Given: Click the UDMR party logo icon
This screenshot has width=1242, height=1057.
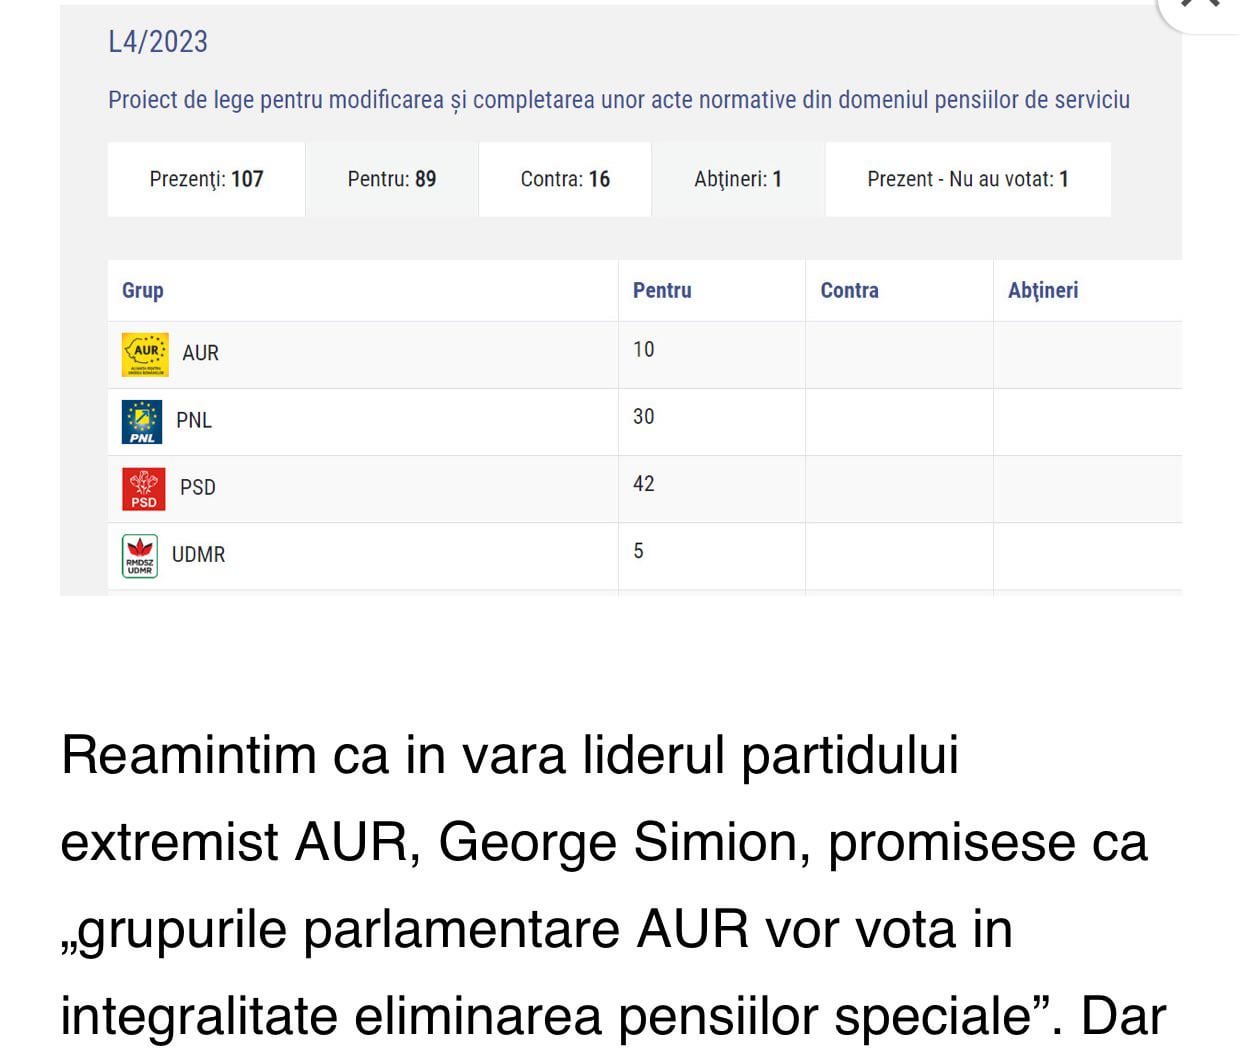Looking at the screenshot, I should pyautogui.click(x=140, y=556).
